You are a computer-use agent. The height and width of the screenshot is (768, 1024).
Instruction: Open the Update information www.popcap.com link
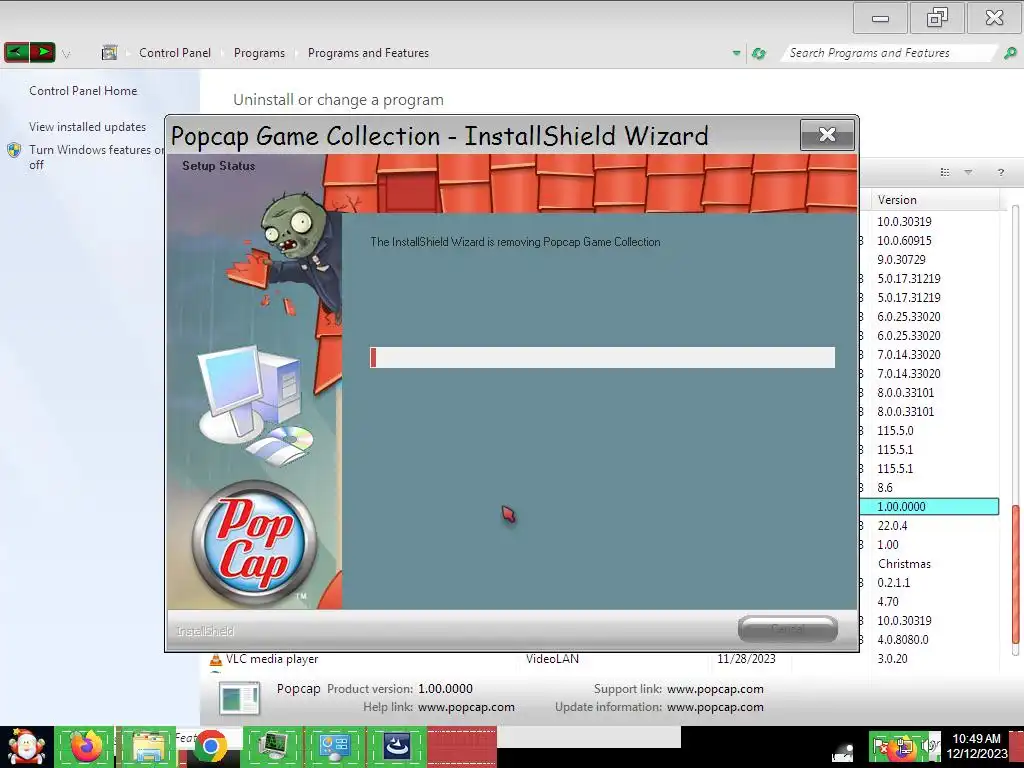(x=715, y=707)
